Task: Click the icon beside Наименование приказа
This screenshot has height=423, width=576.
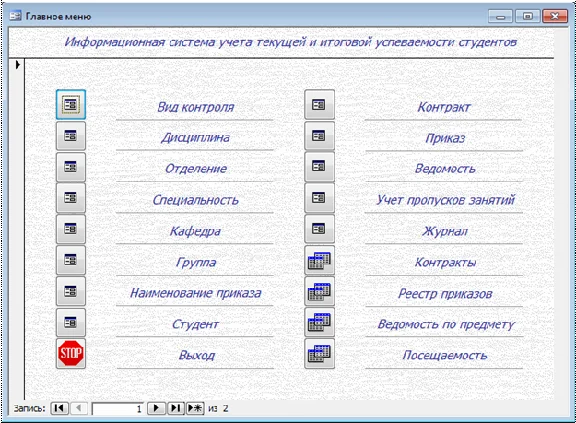Action: tap(71, 291)
